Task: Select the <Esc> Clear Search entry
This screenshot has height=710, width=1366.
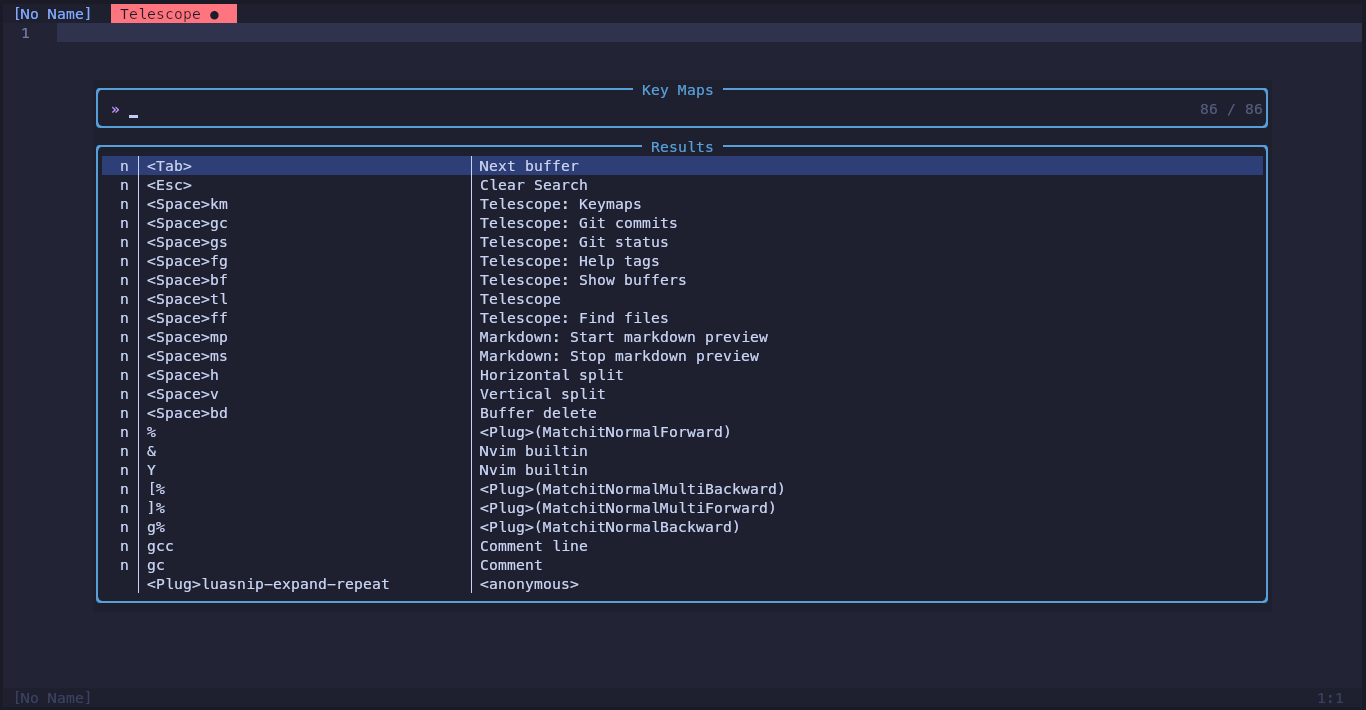Action: click(x=682, y=185)
